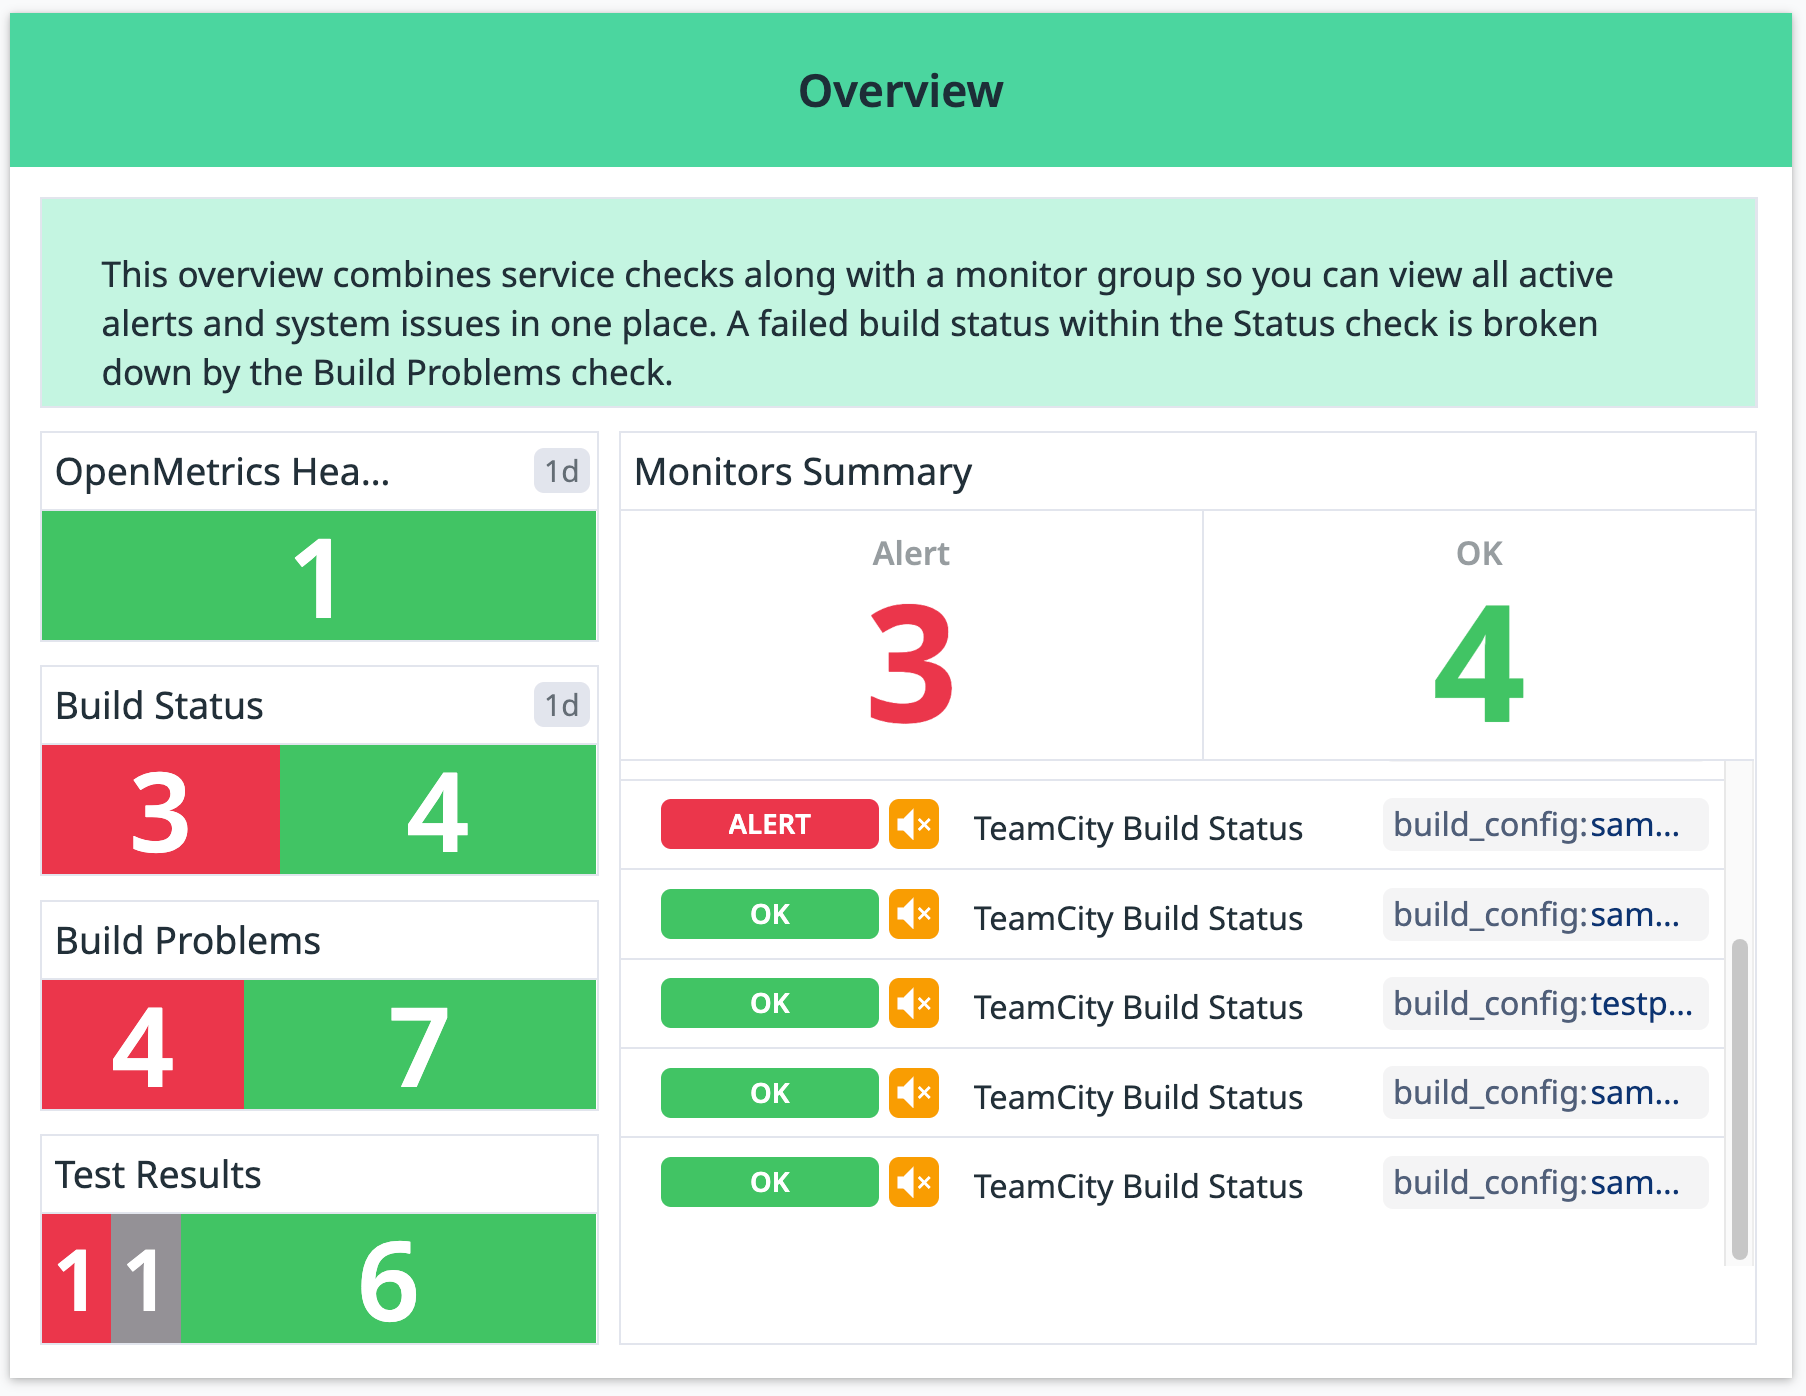The width and height of the screenshot is (1806, 1396).
Task: Click the build_config:testp tag
Action: tap(1545, 1003)
